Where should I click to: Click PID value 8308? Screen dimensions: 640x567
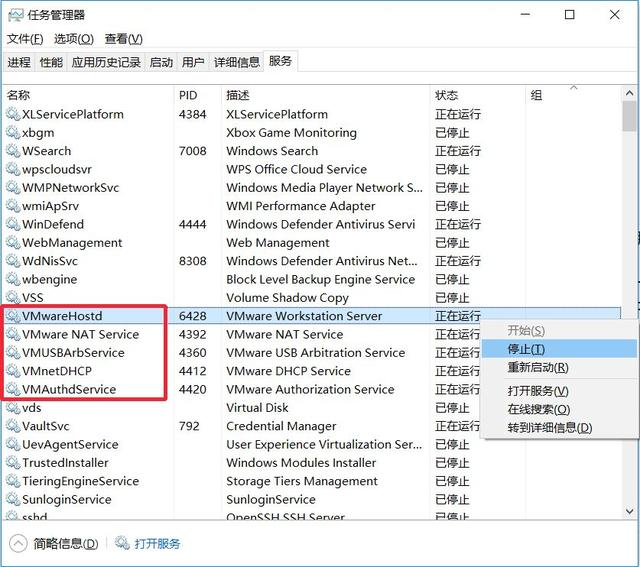[x=192, y=261]
